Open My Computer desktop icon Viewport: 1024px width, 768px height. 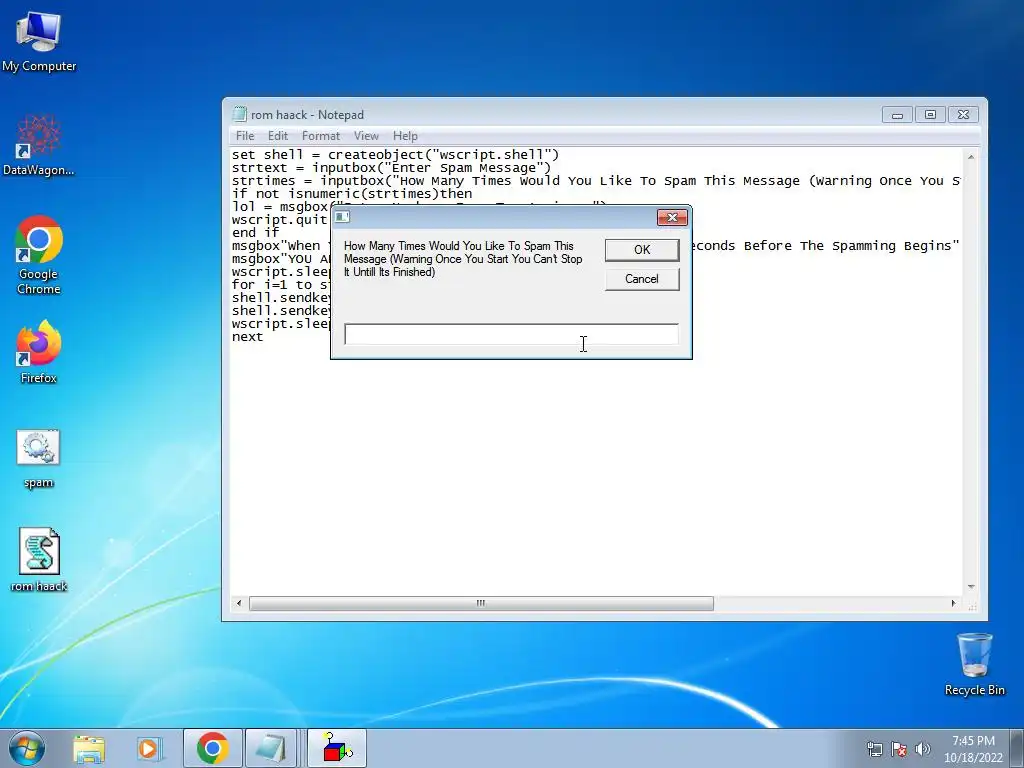(x=39, y=40)
